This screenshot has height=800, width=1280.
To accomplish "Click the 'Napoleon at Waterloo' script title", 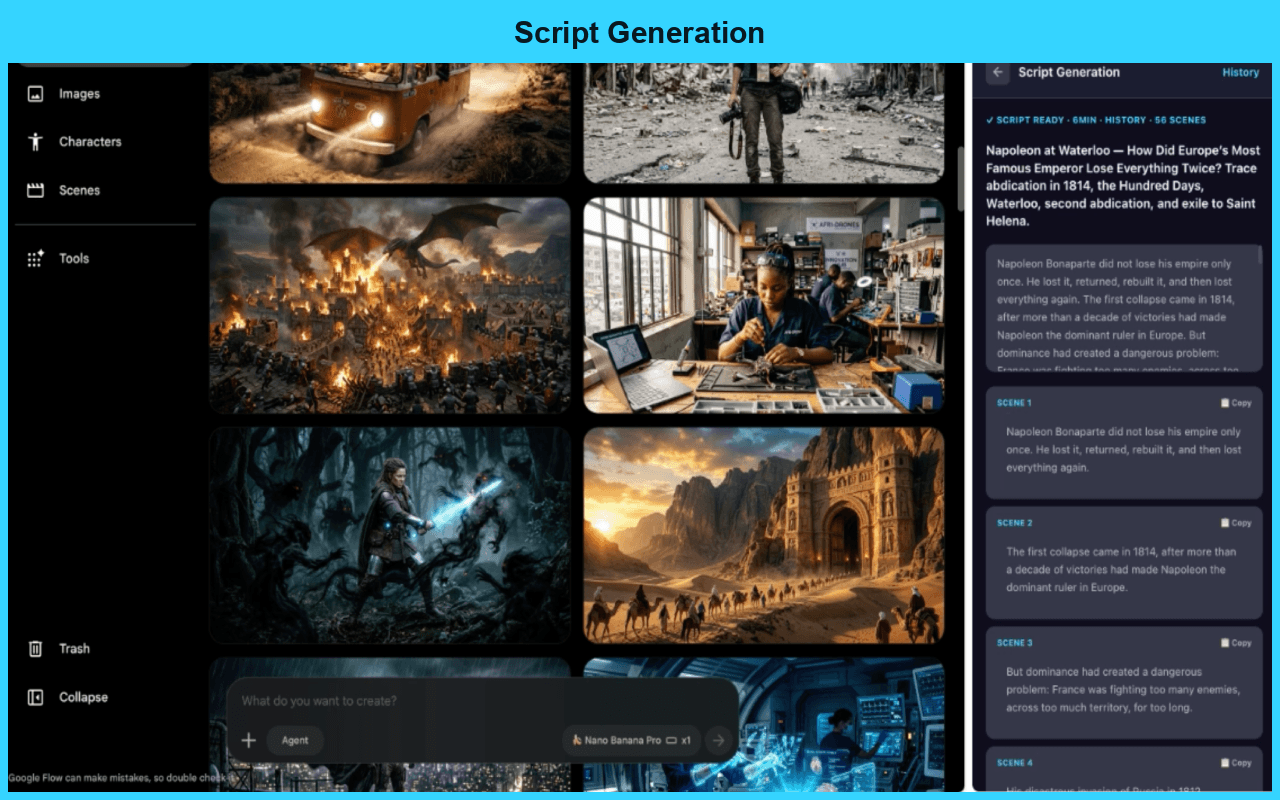I will coord(1122,186).
